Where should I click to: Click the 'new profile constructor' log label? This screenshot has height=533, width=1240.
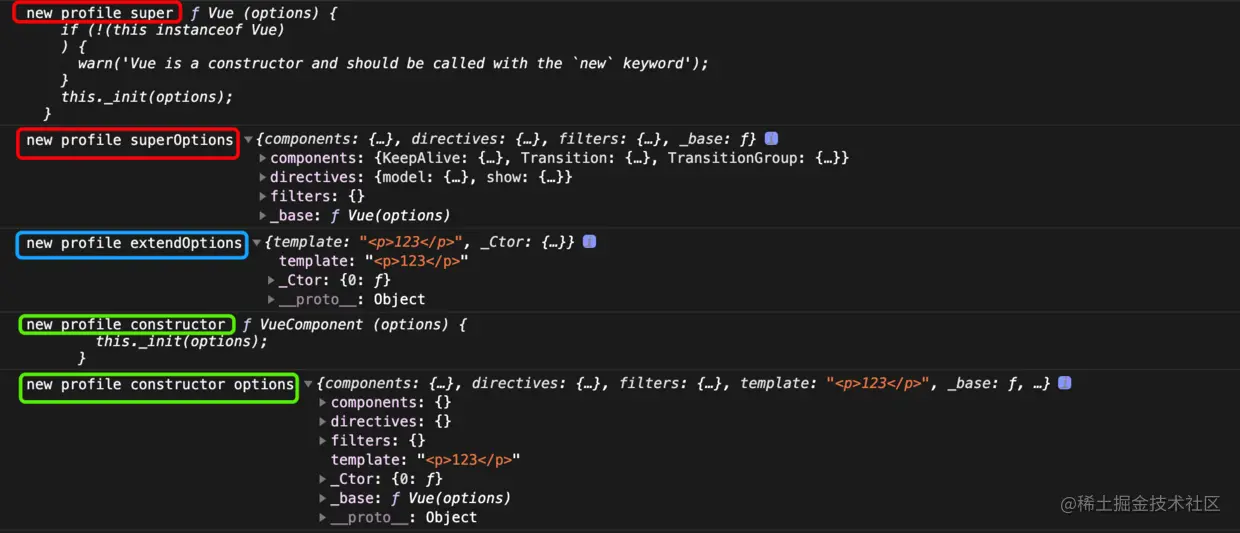(x=126, y=325)
